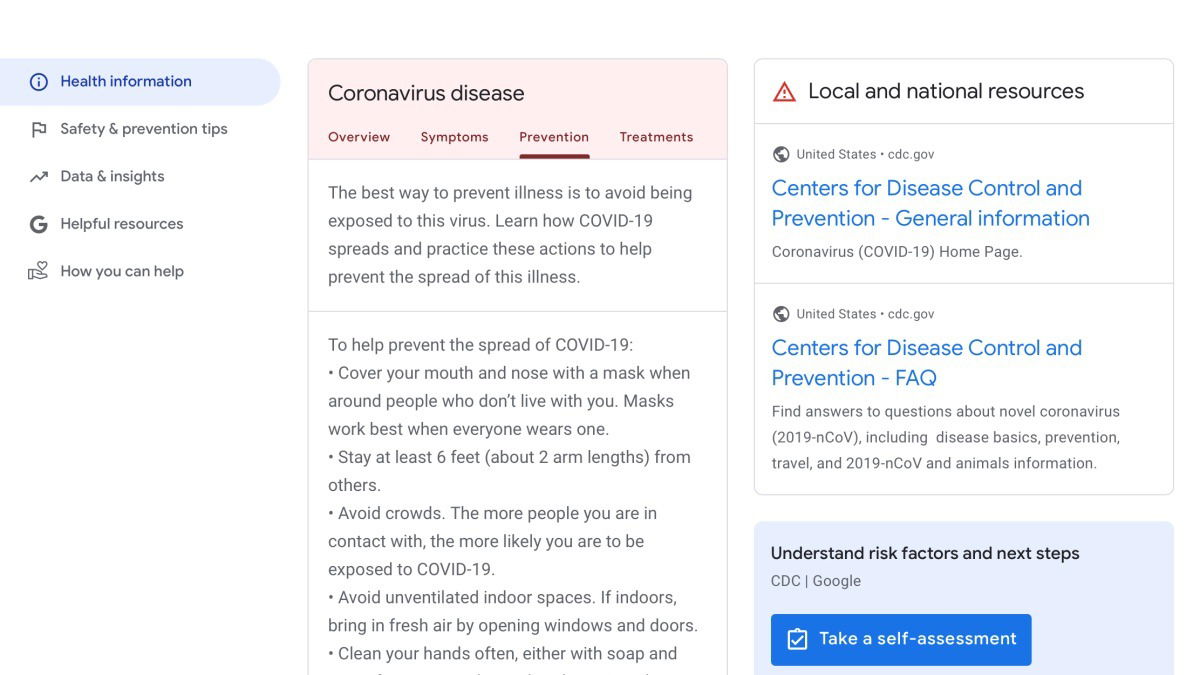The height and width of the screenshot is (675, 1200).
Task: Open the CDC Prevention FAQ link
Action: point(926,363)
